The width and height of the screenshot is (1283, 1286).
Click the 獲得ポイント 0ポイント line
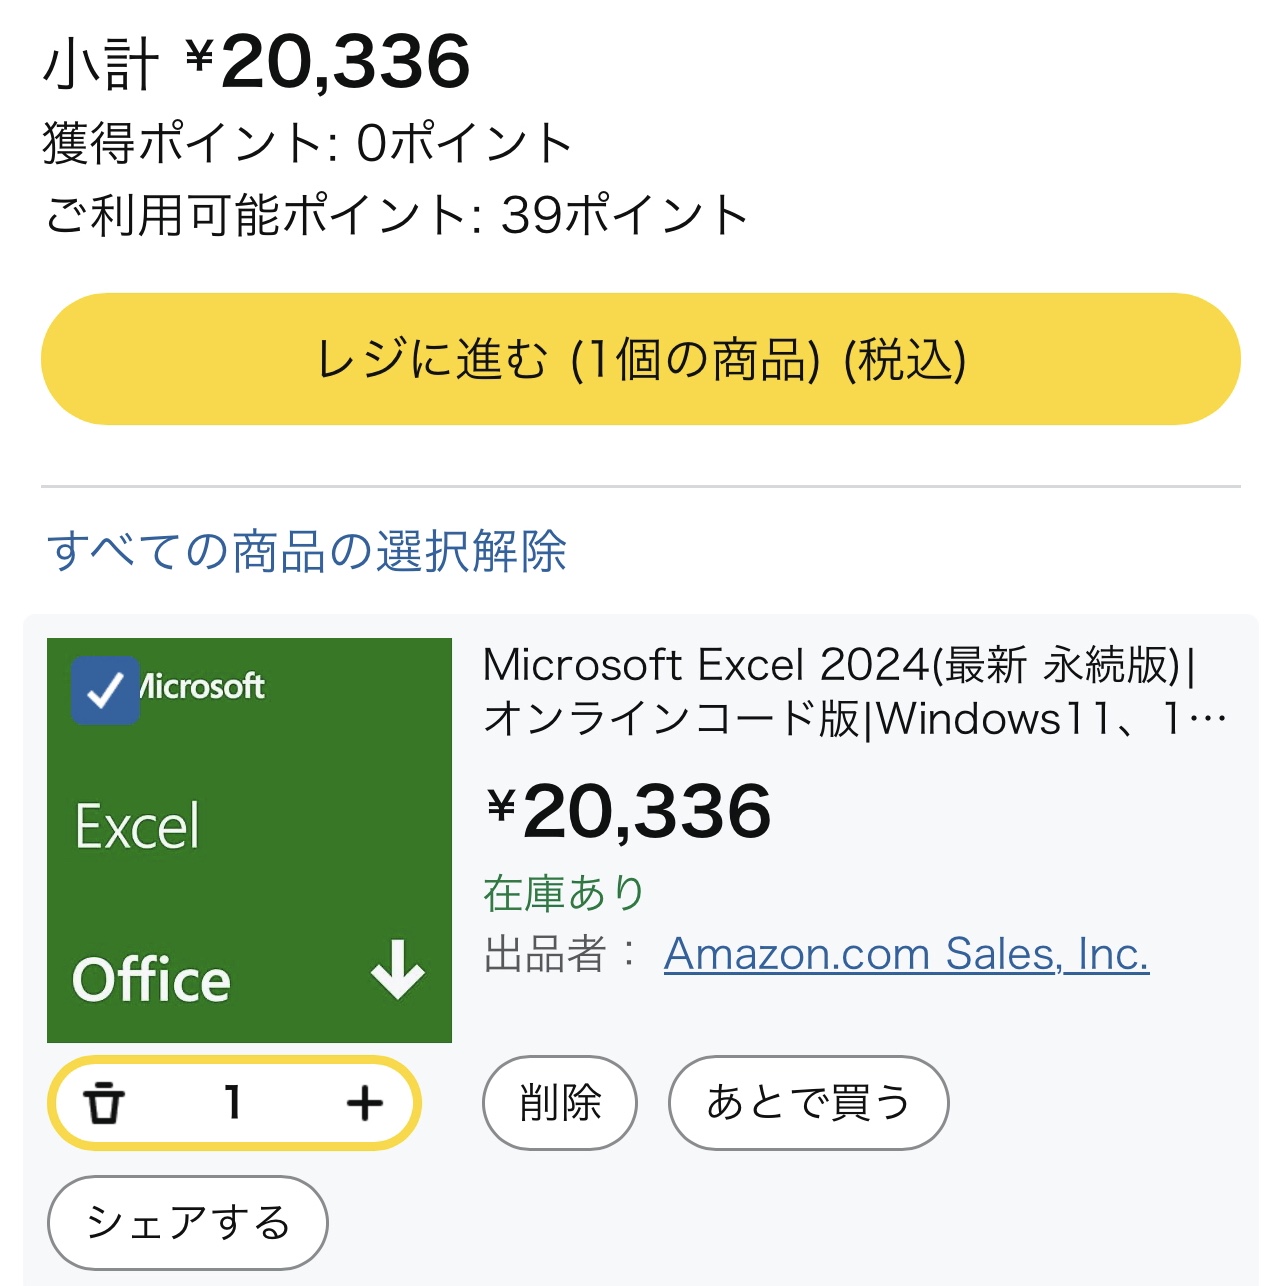pos(308,143)
